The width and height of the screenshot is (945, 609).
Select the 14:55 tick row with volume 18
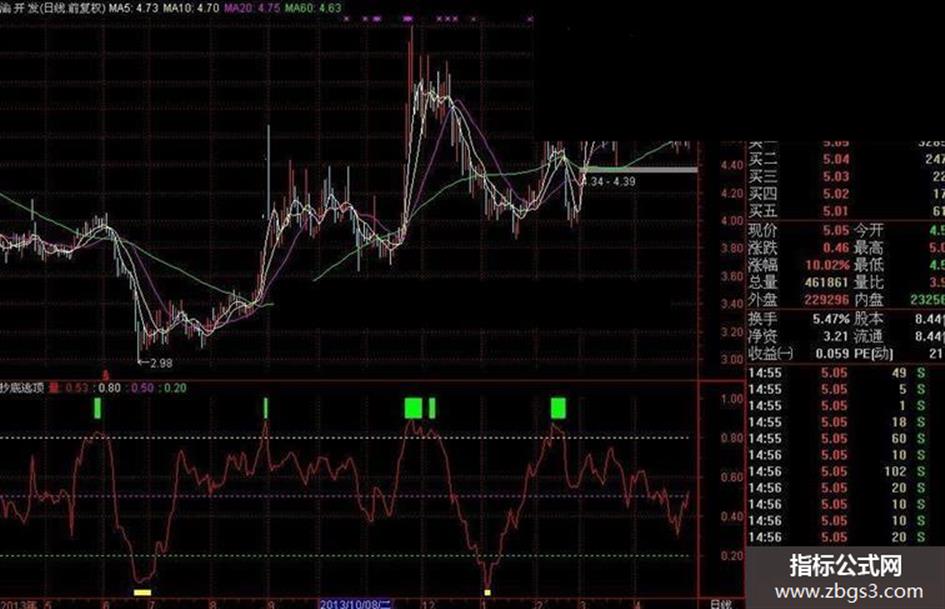pos(837,423)
